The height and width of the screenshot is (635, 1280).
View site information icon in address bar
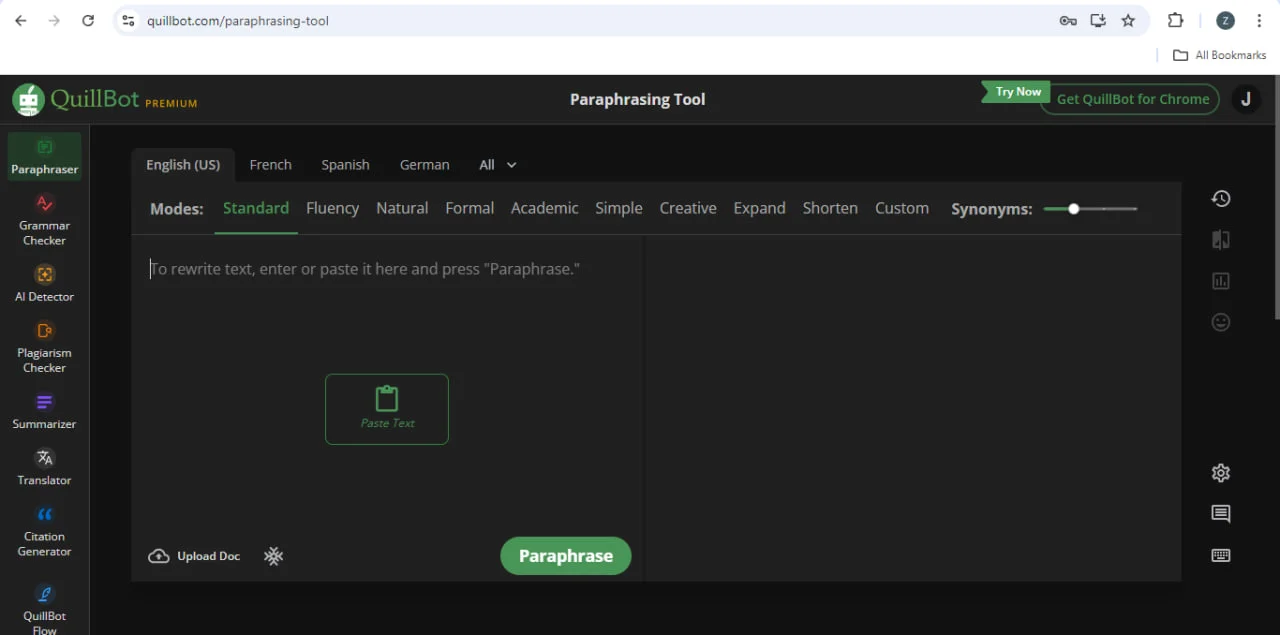point(127,20)
